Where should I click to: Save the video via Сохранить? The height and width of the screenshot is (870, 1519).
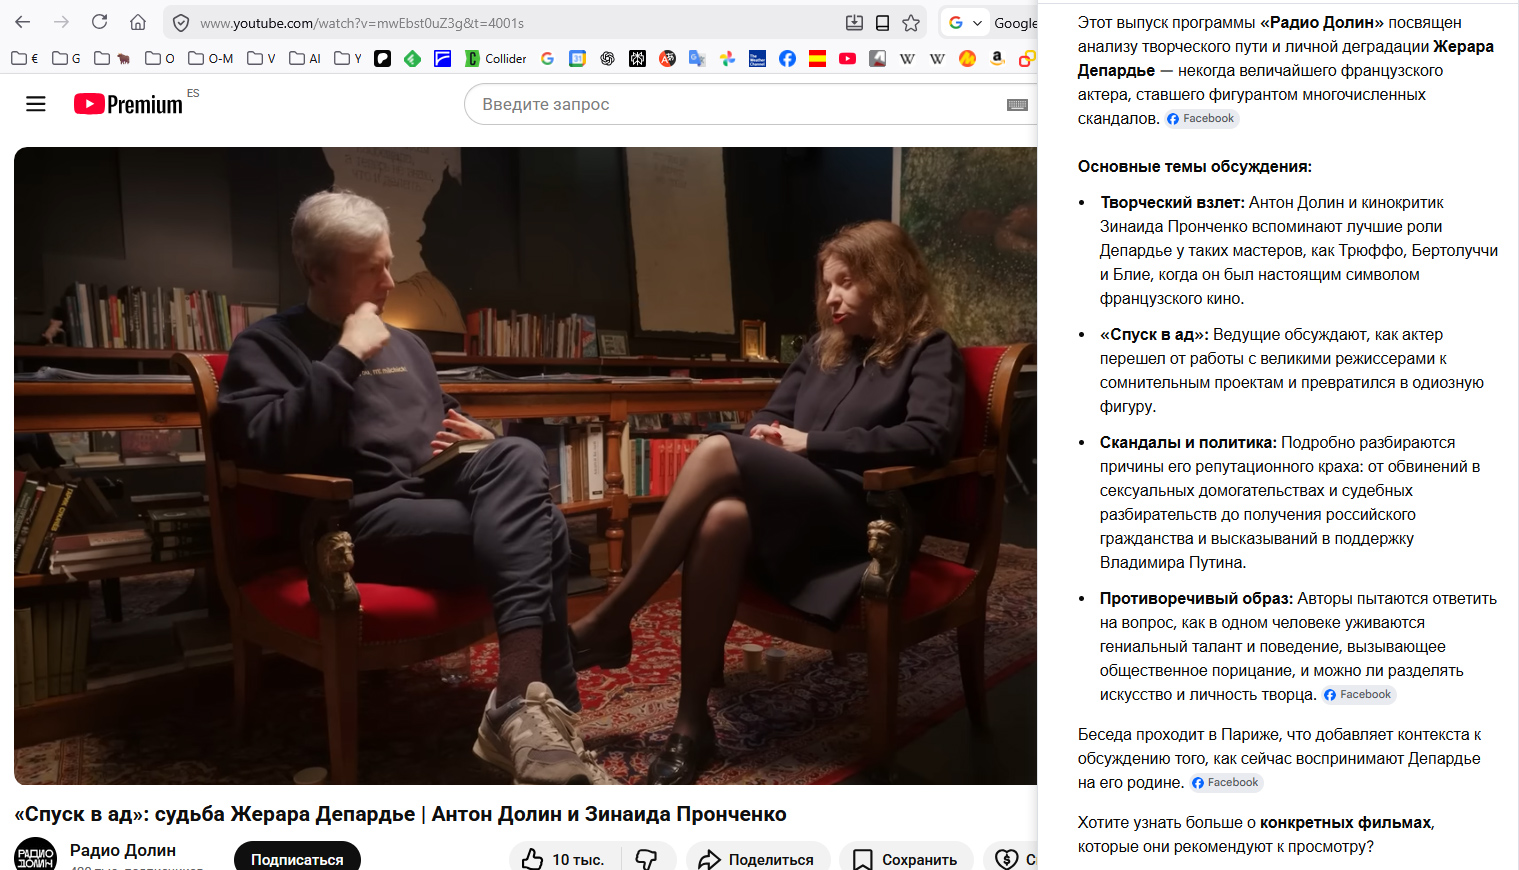pyautogui.click(x=905, y=859)
